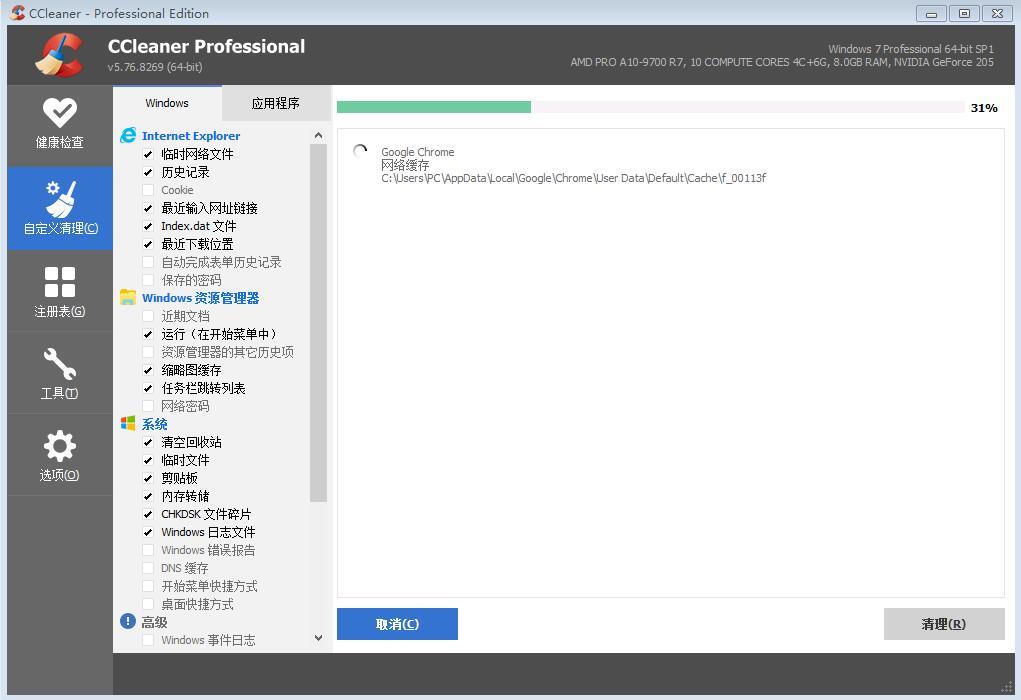Minimize the CCleaner window
This screenshot has width=1021, height=700.
click(x=931, y=13)
